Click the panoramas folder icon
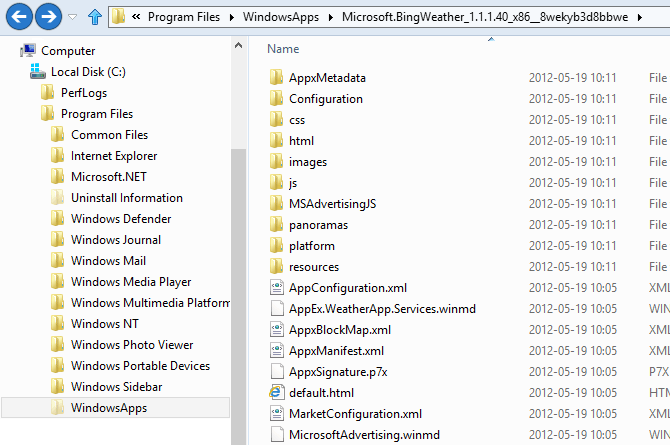The image size is (670, 445). pyautogui.click(x=276, y=224)
